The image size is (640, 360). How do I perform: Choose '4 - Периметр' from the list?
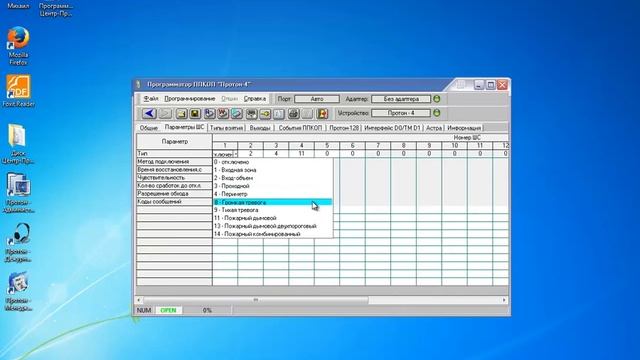point(273,194)
